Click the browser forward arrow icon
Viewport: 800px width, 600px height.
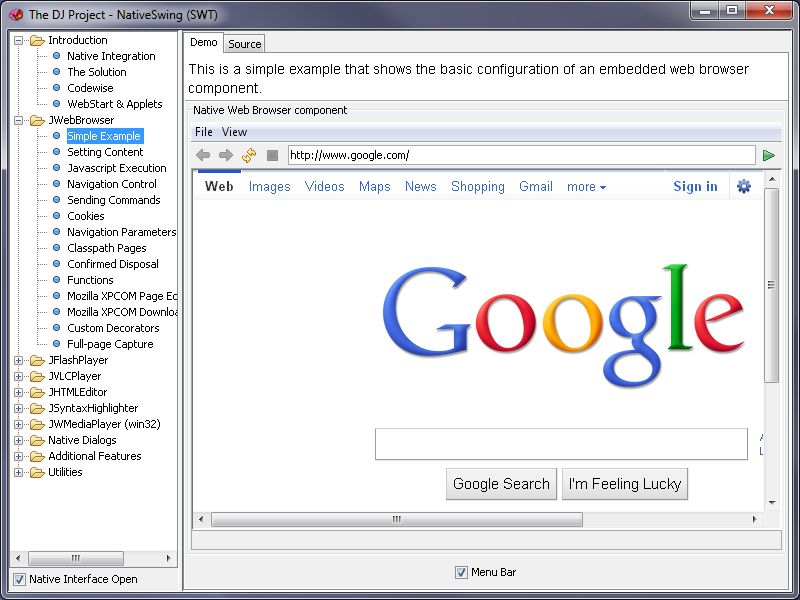[x=225, y=155]
